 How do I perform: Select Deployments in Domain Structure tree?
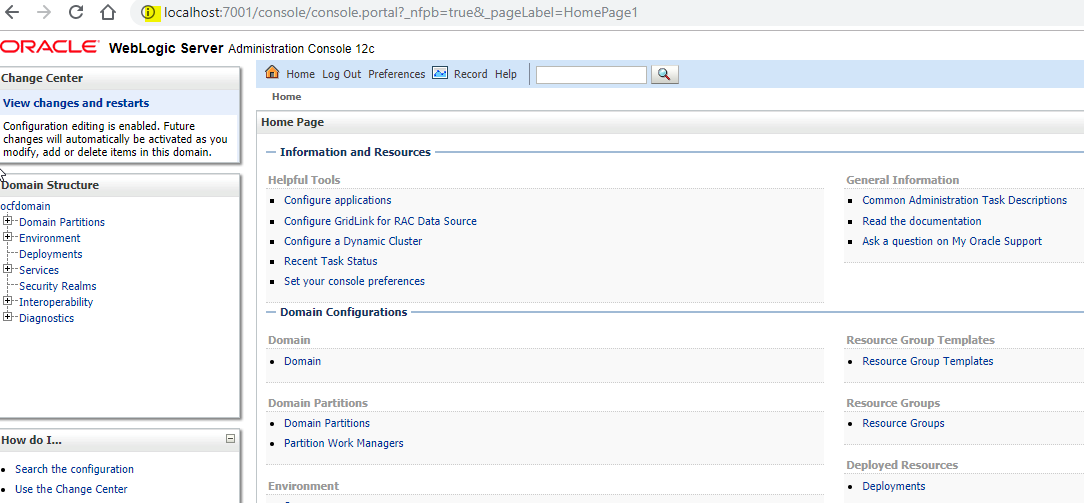pos(50,254)
